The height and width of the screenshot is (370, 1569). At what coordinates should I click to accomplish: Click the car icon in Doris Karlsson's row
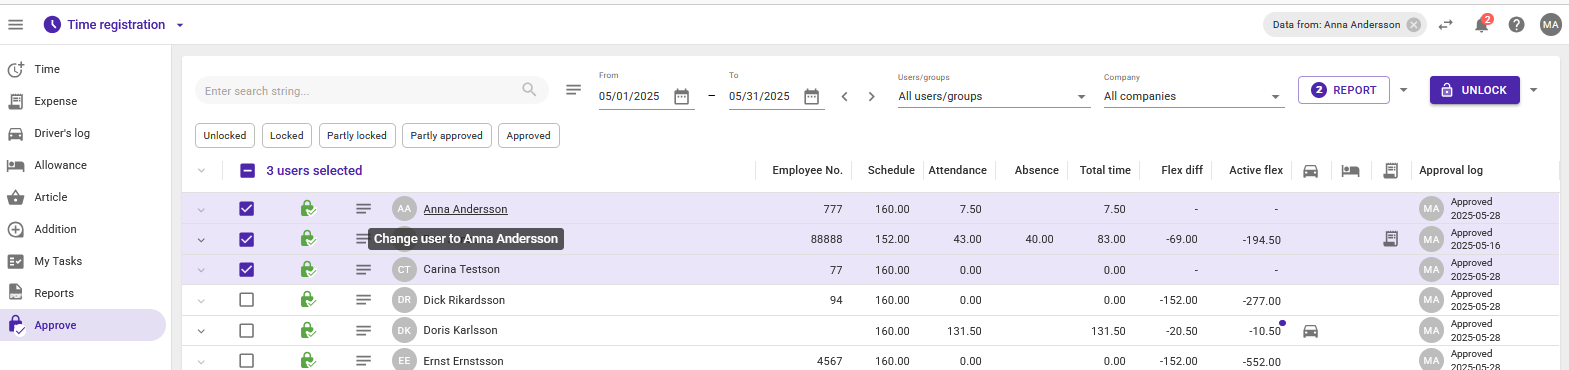(x=1310, y=331)
